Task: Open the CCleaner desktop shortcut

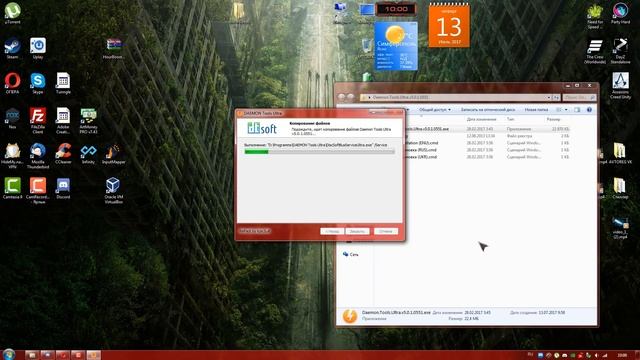Action: click(63, 153)
